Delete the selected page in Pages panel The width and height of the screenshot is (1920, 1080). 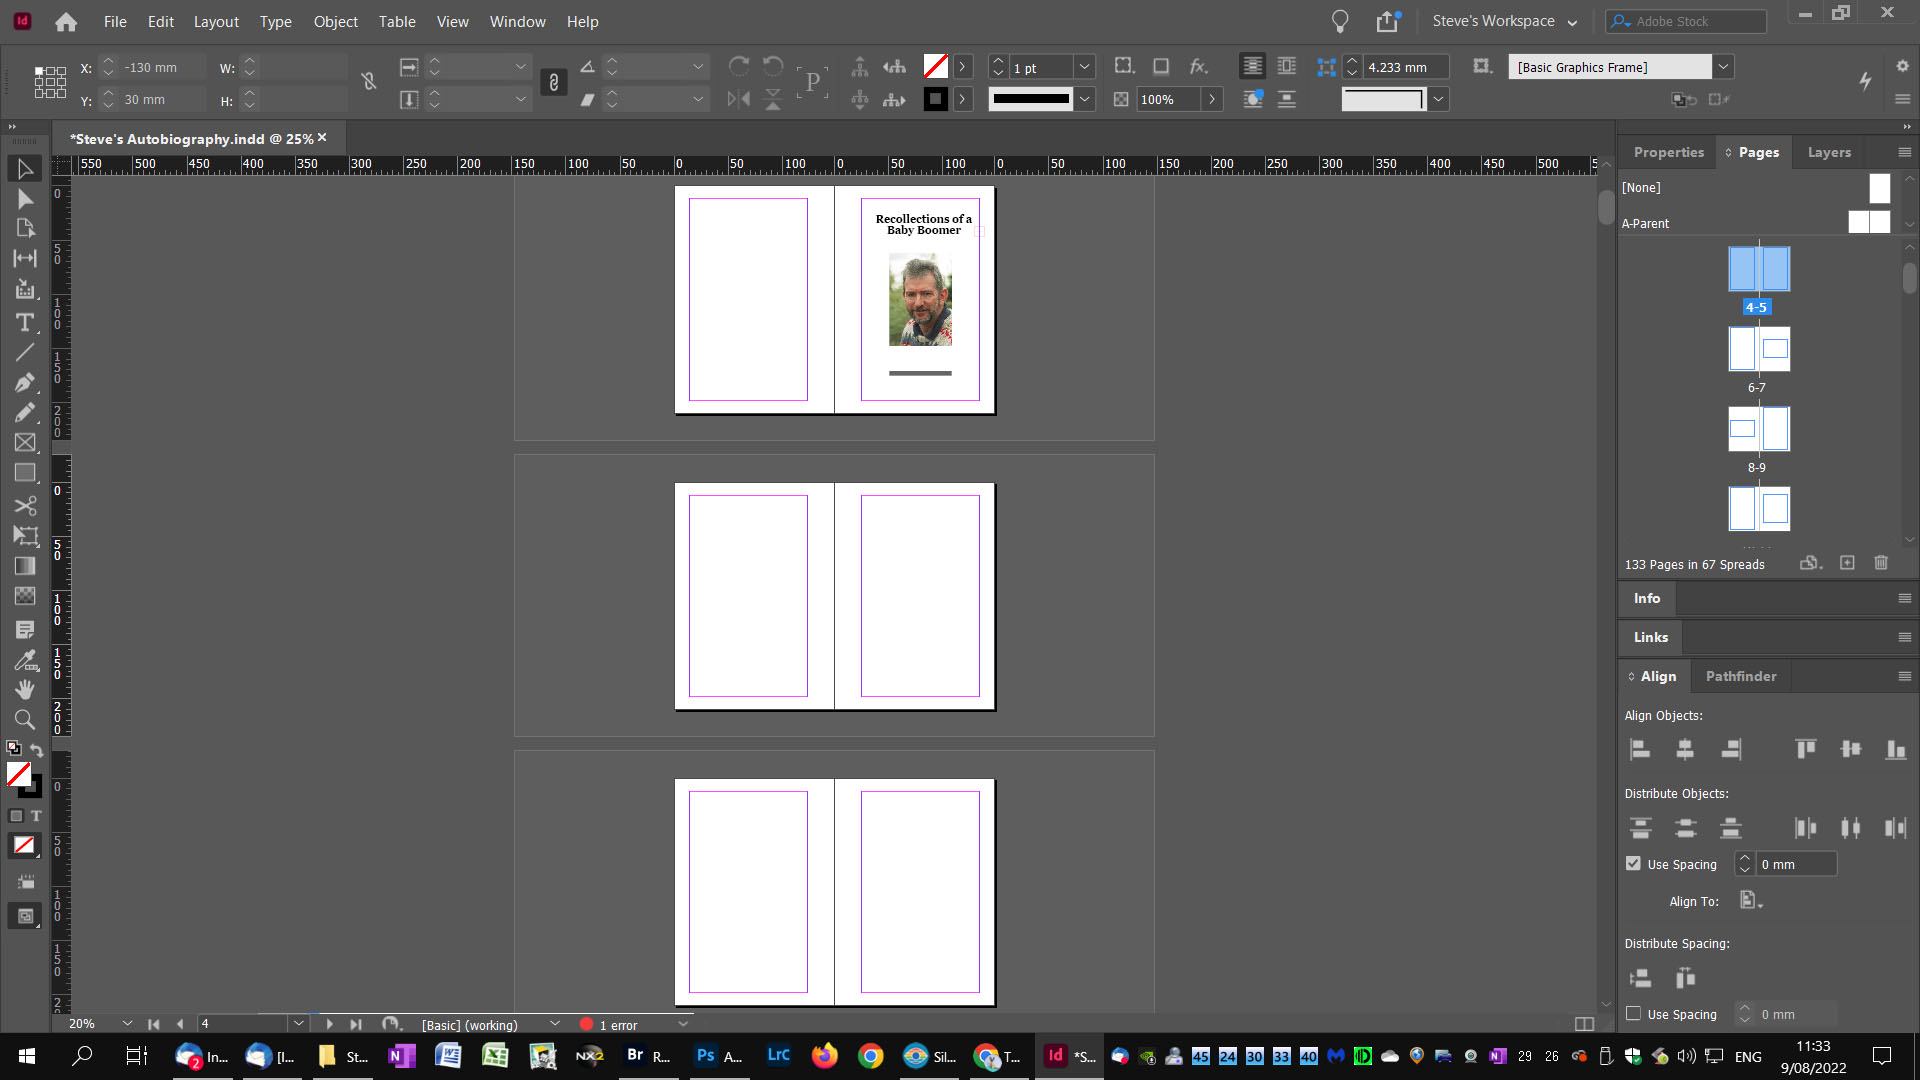tap(1881, 563)
